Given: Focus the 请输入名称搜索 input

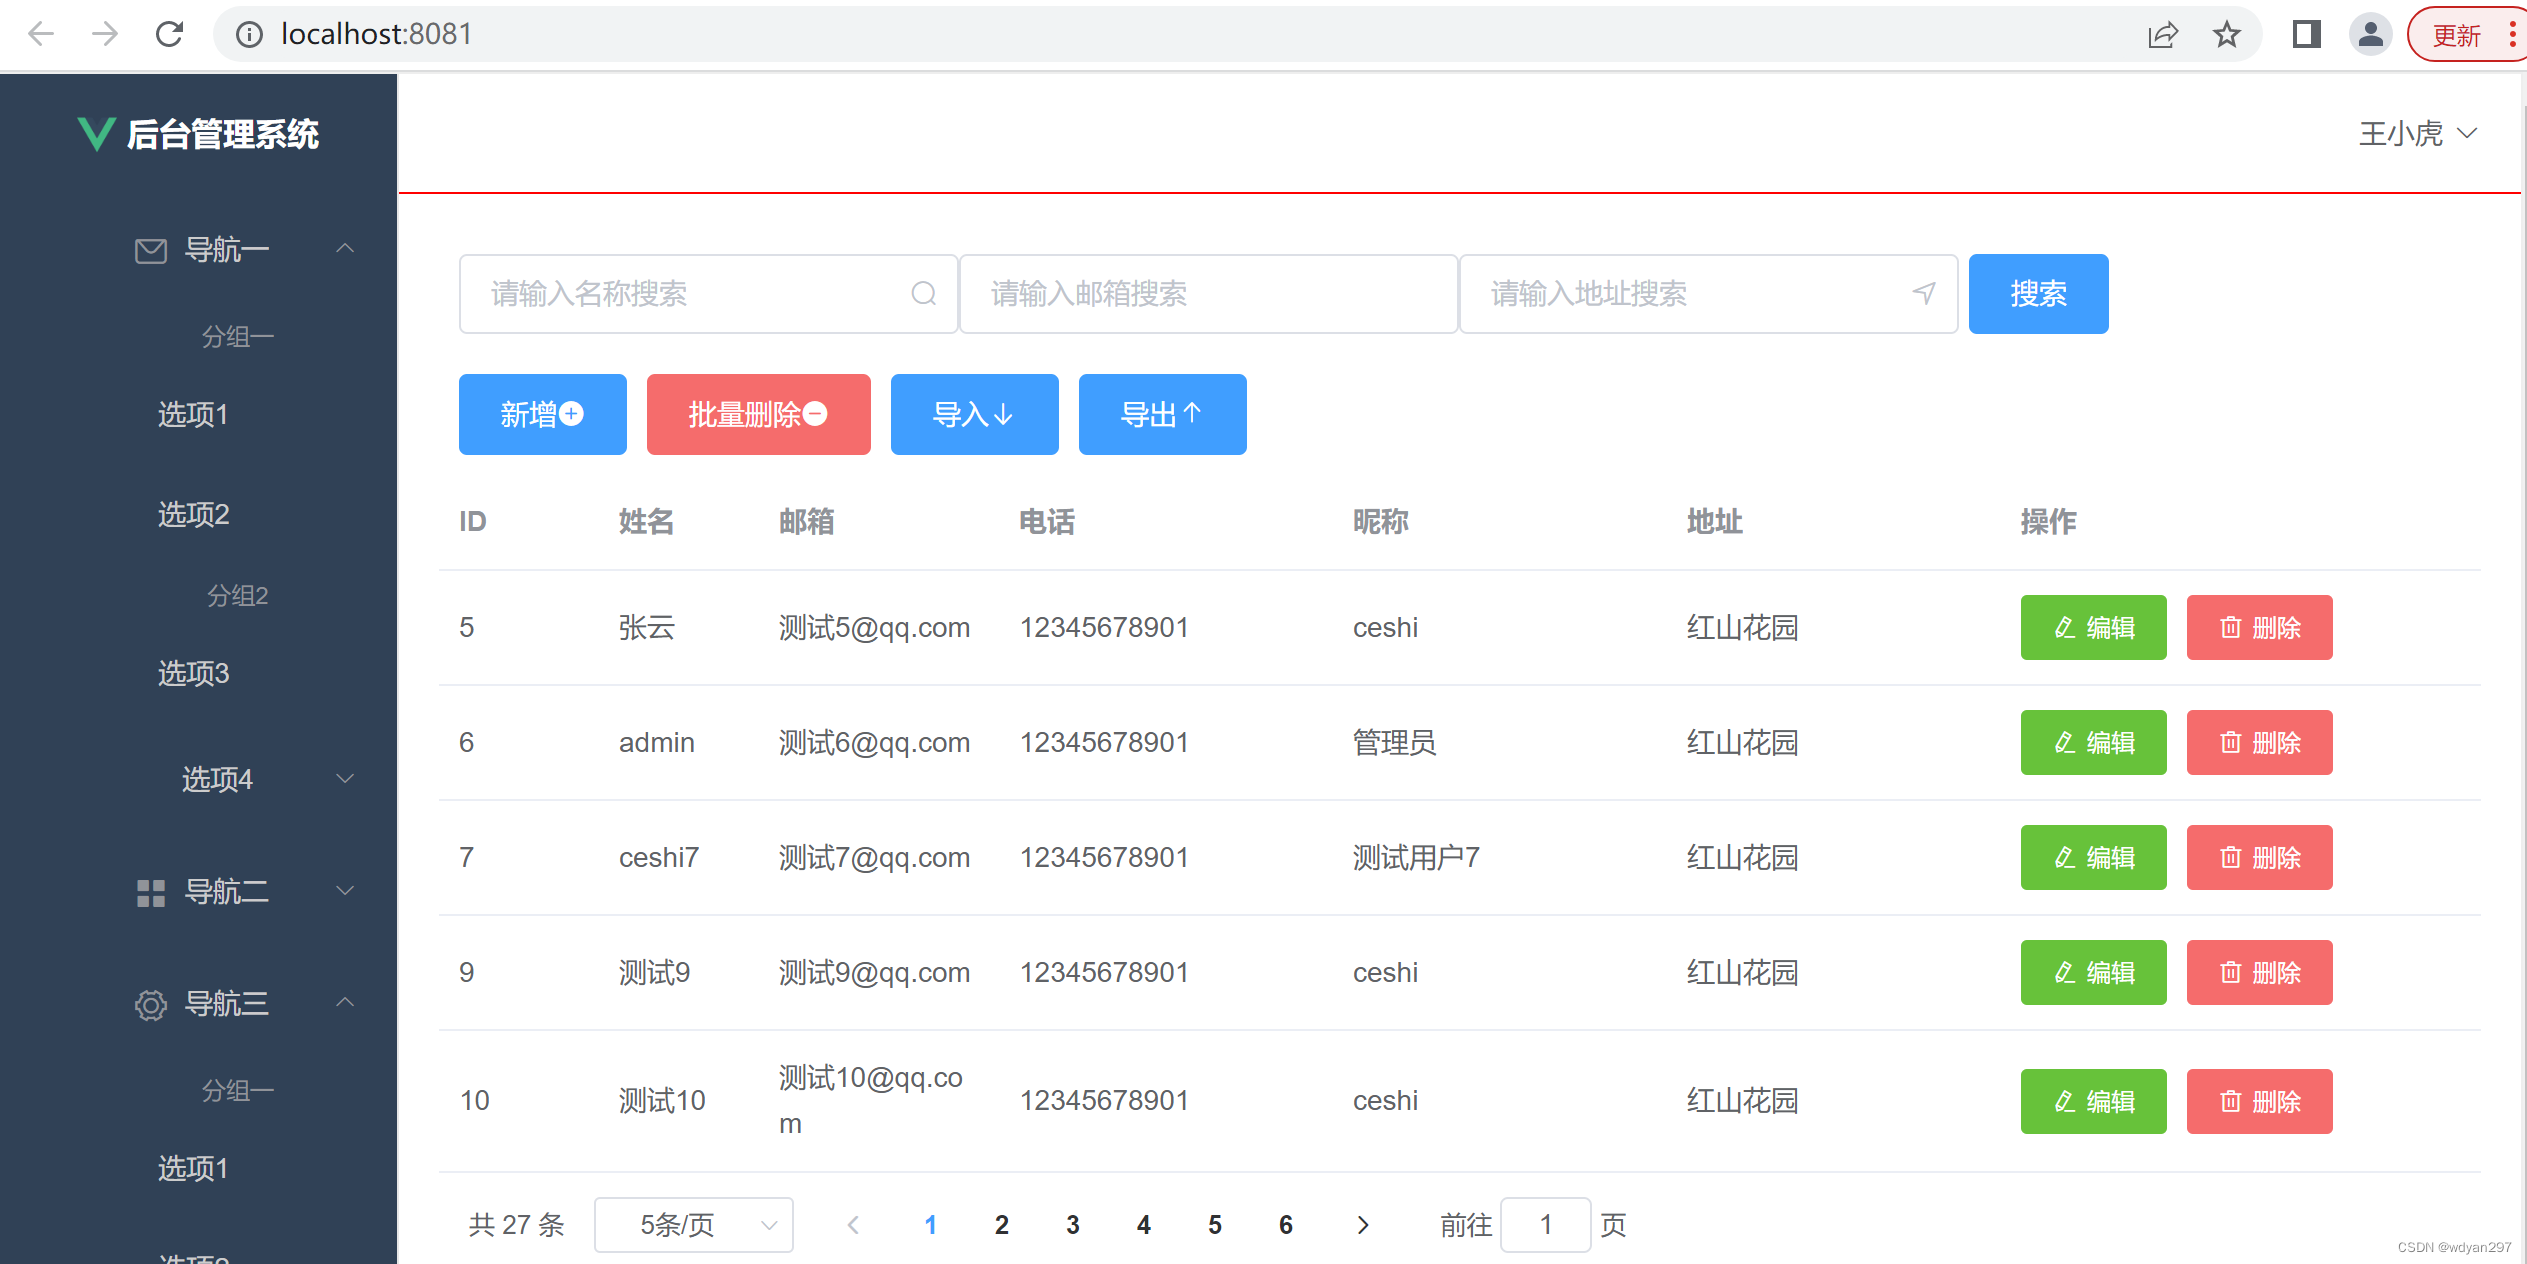Looking at the screenshot, I should (708, 294).
